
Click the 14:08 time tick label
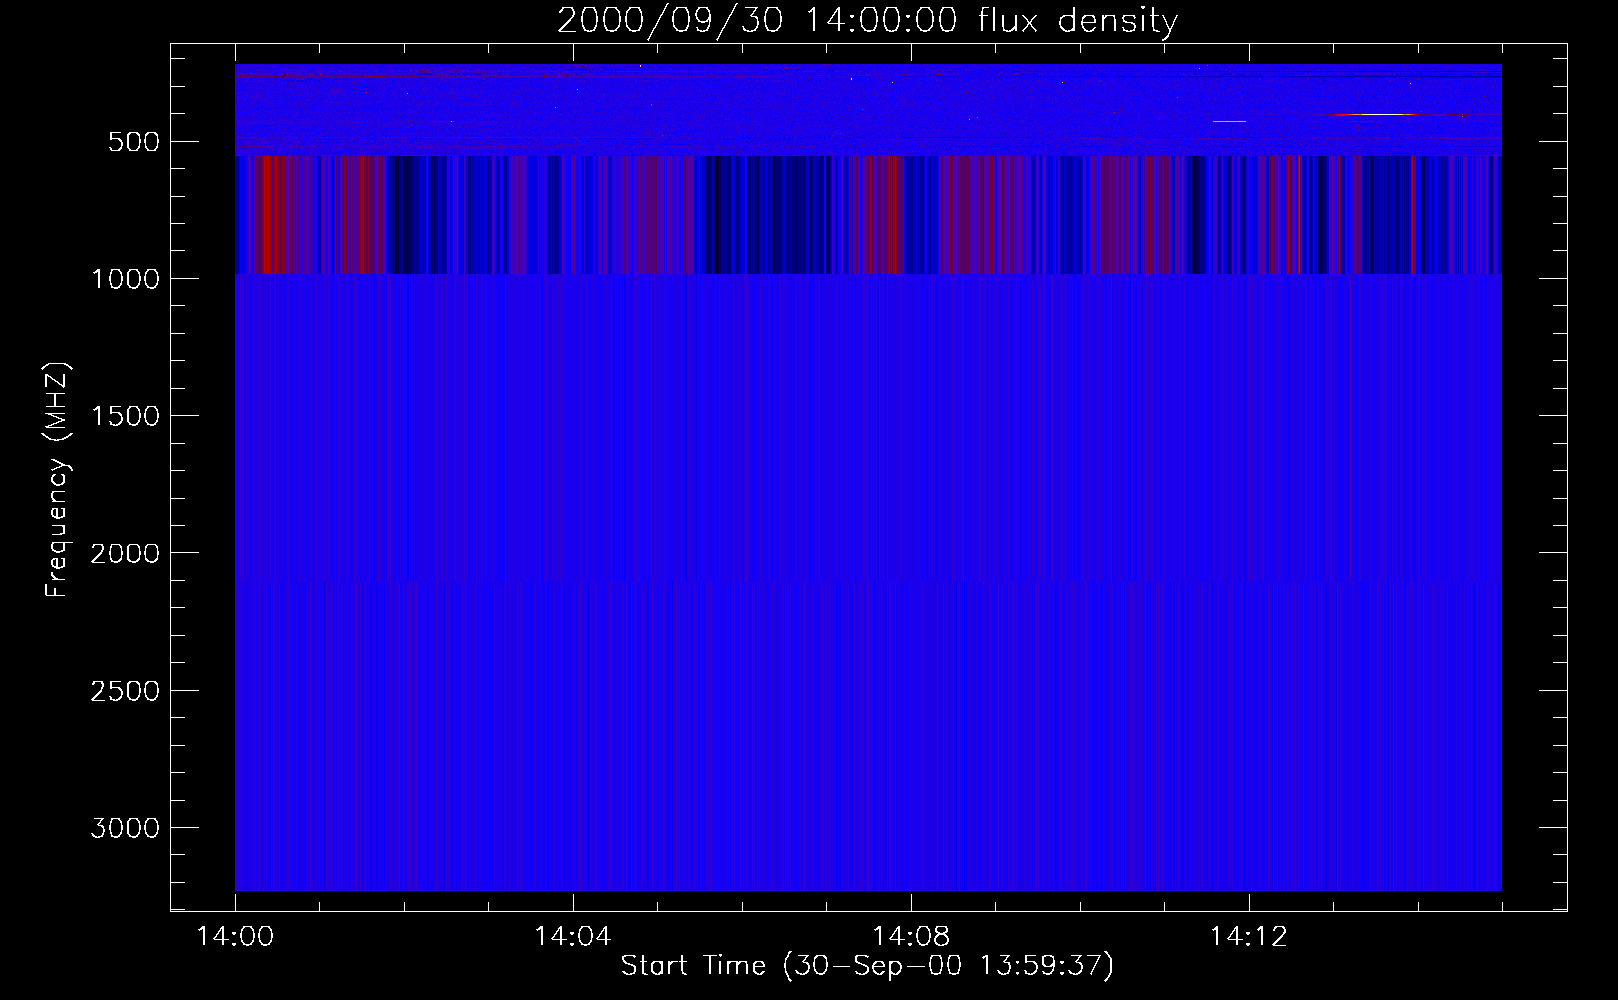[x=910, y=937]
